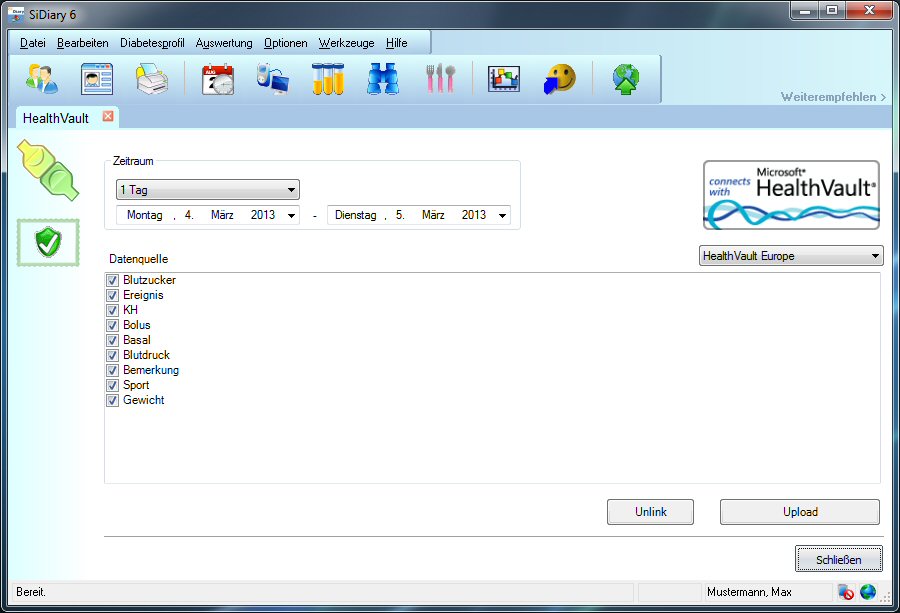Minimize the SiDiary 6 window

point(805,11)
